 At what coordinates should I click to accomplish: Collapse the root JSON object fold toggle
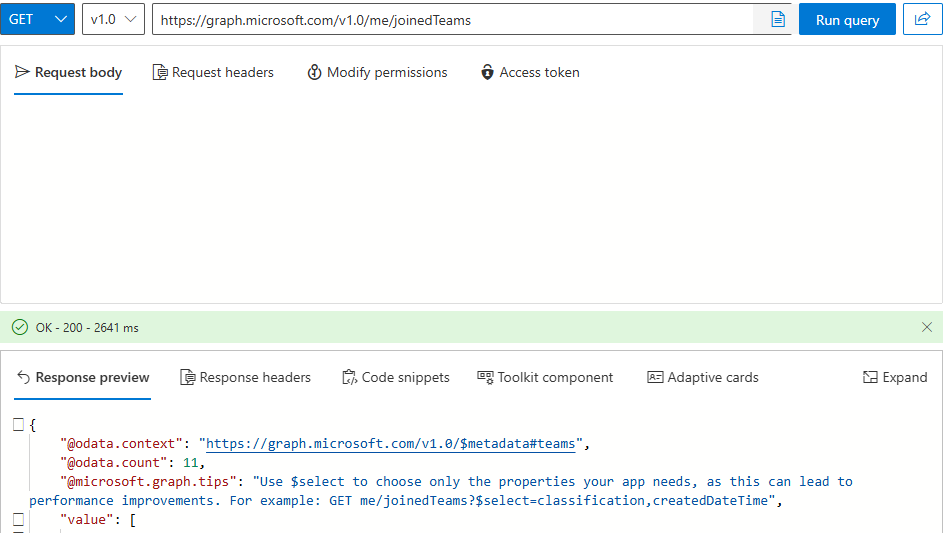coord(19,425)
